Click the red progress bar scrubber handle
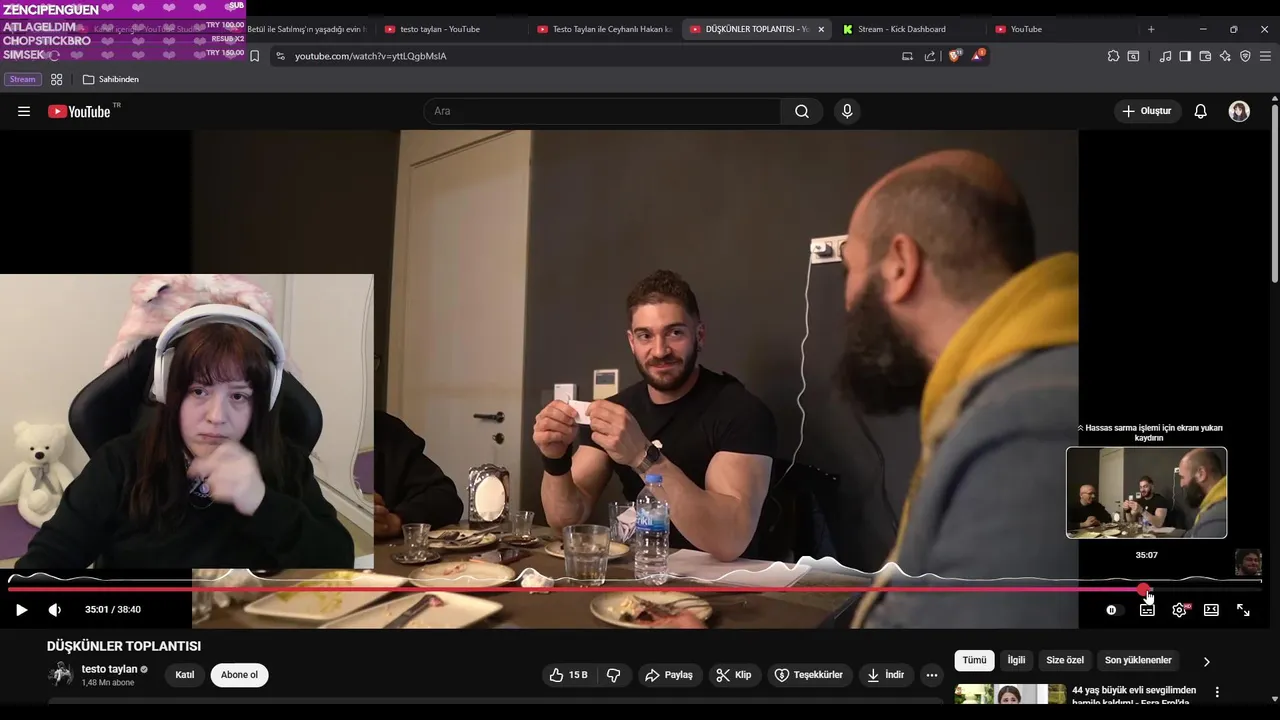Viewport: 1280px width, 720px height. [1144, 590]
